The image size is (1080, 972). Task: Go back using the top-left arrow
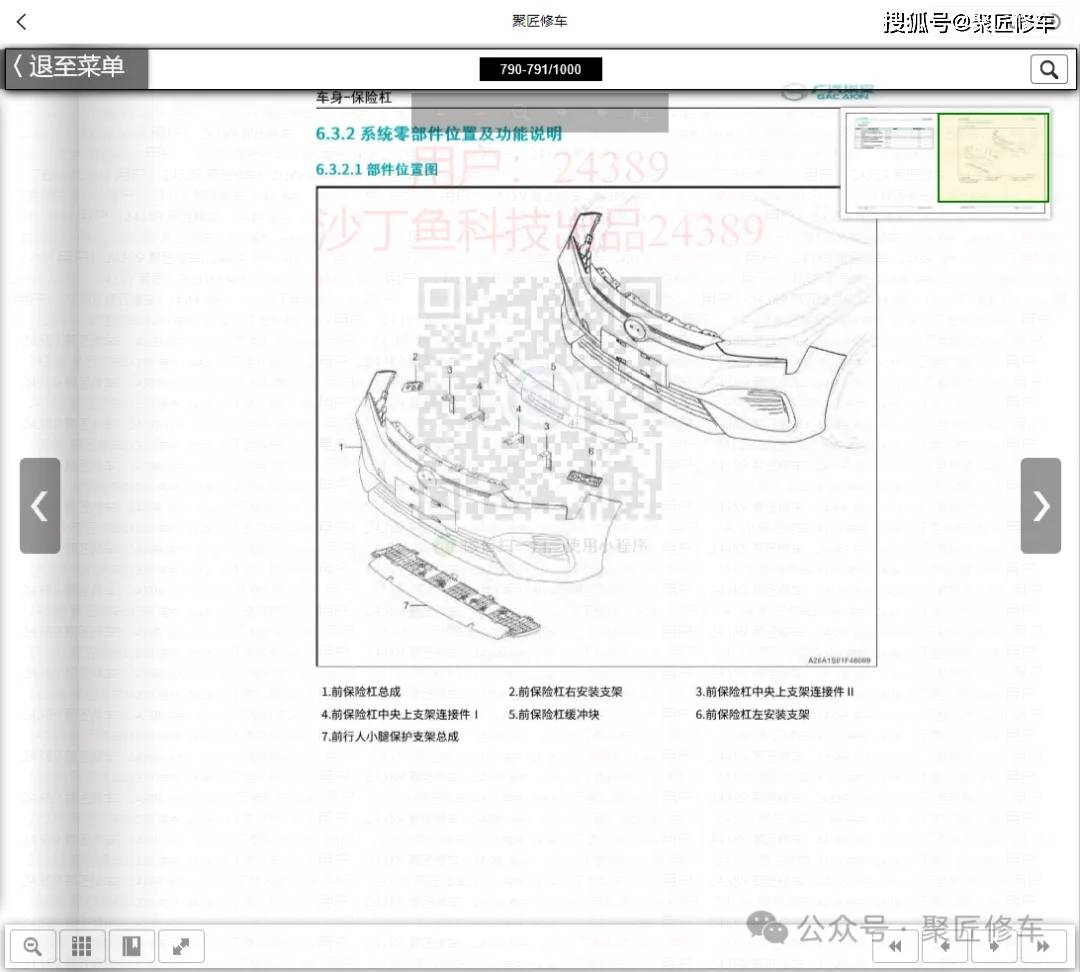[x=21, y=22]
